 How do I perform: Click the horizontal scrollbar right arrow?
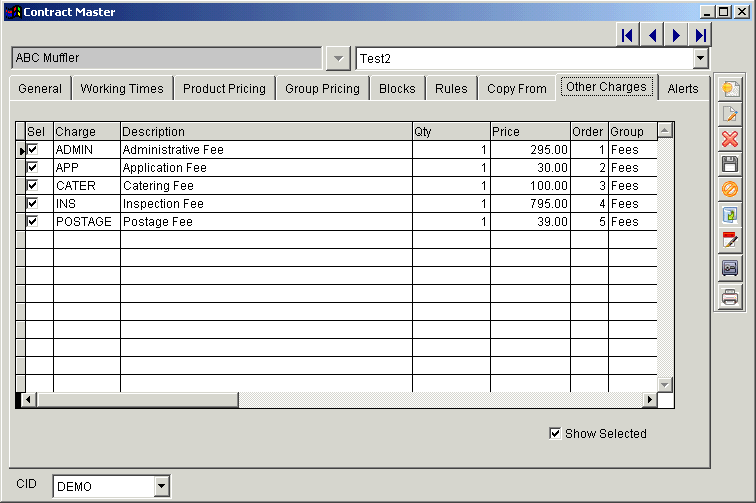click(x=649, y=400)
